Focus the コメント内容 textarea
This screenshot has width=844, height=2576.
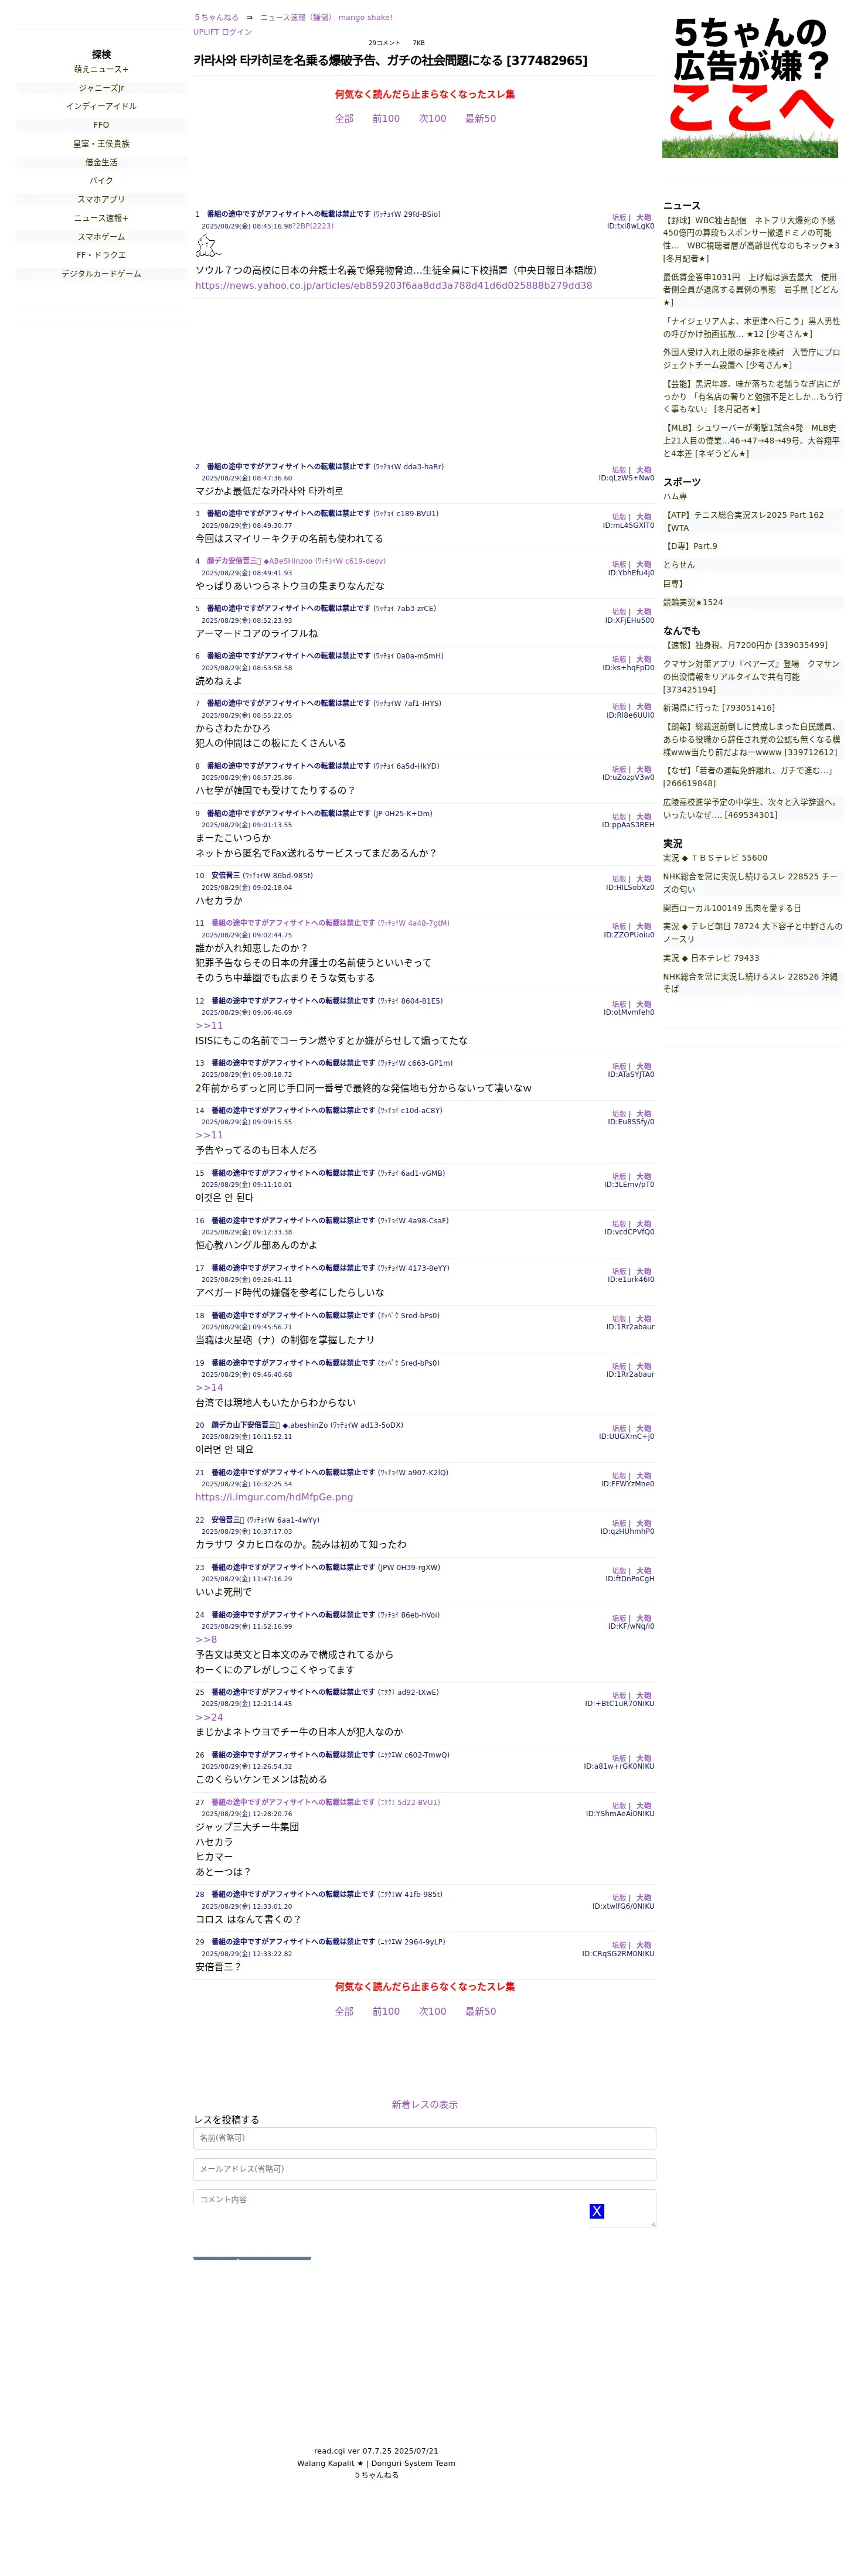tap(424, 2208)
